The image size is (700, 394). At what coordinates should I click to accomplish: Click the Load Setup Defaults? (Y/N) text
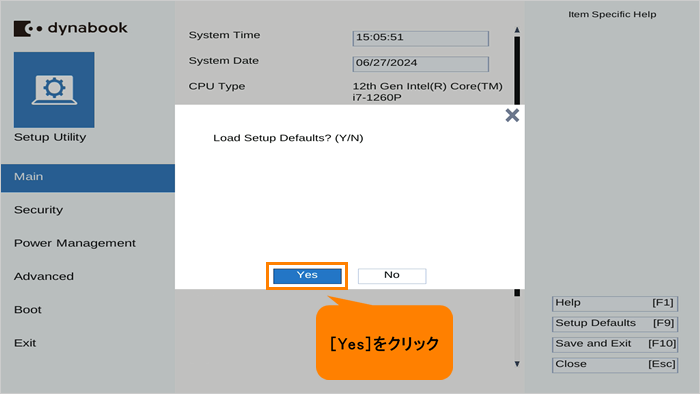coord(288,138)
